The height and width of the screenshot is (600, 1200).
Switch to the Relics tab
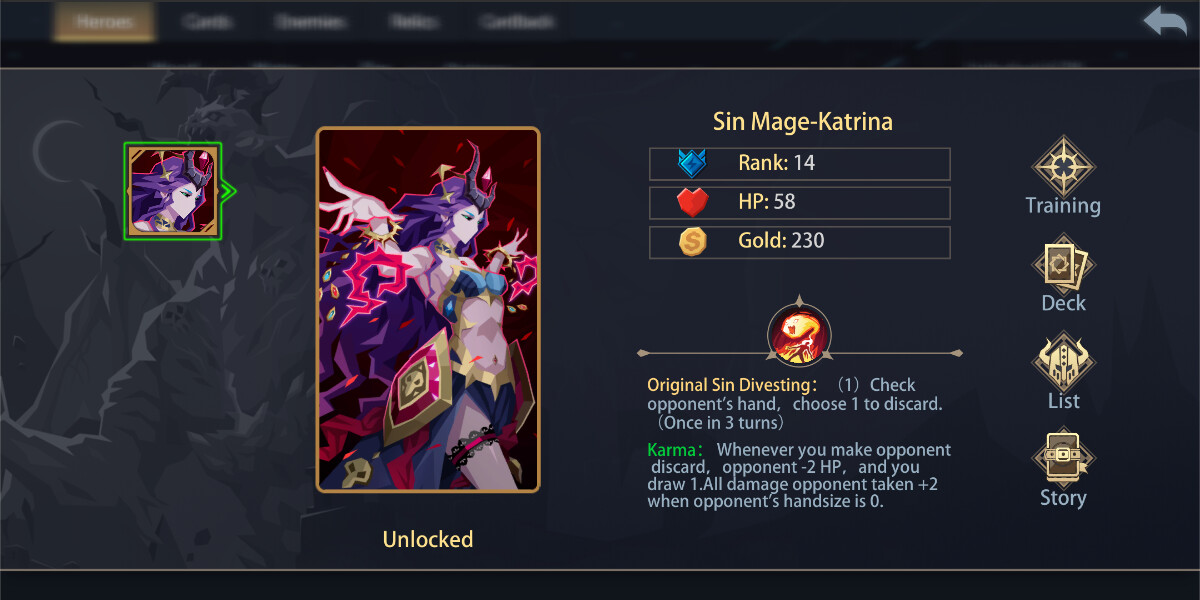412,22
